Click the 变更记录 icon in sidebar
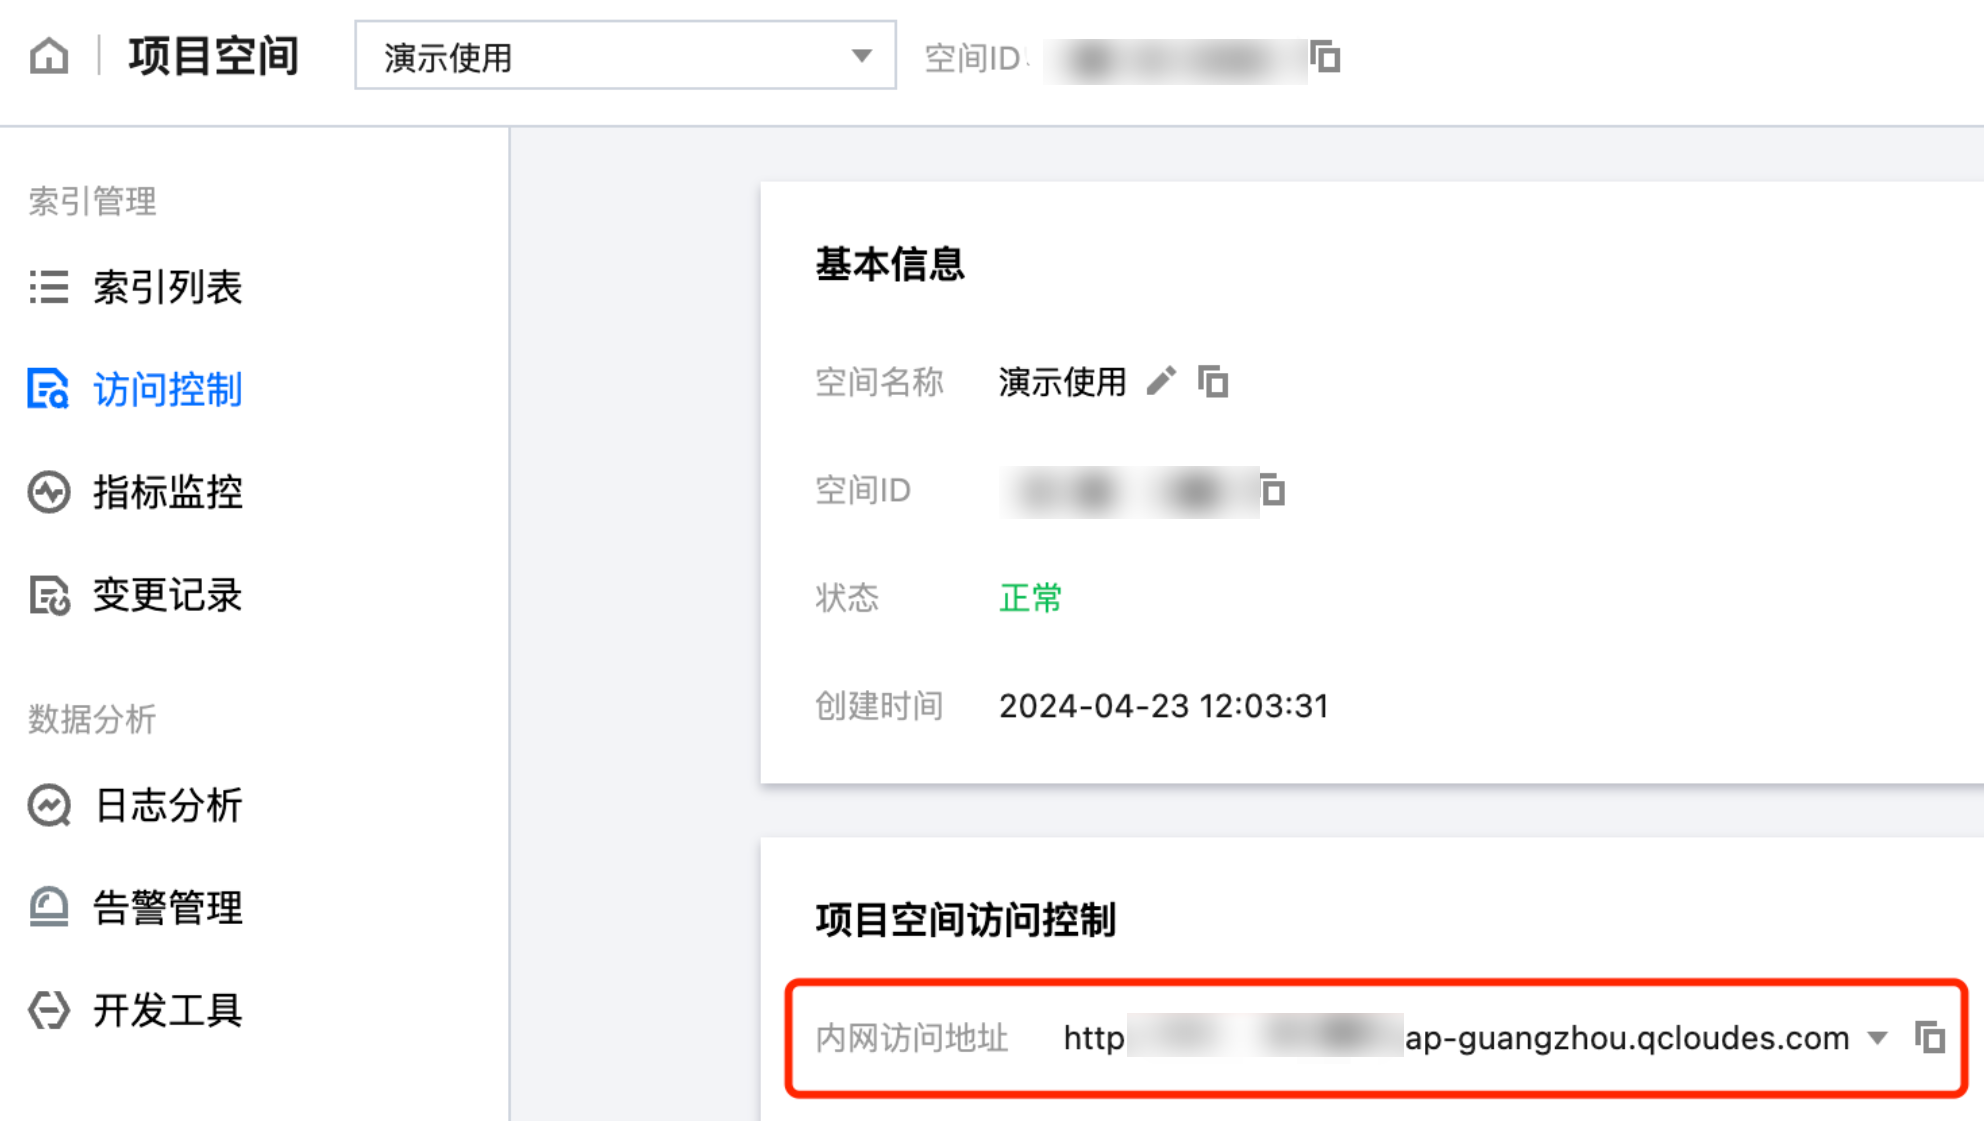The height and width of the screenshot is (1121, 1984). [48, 595]
